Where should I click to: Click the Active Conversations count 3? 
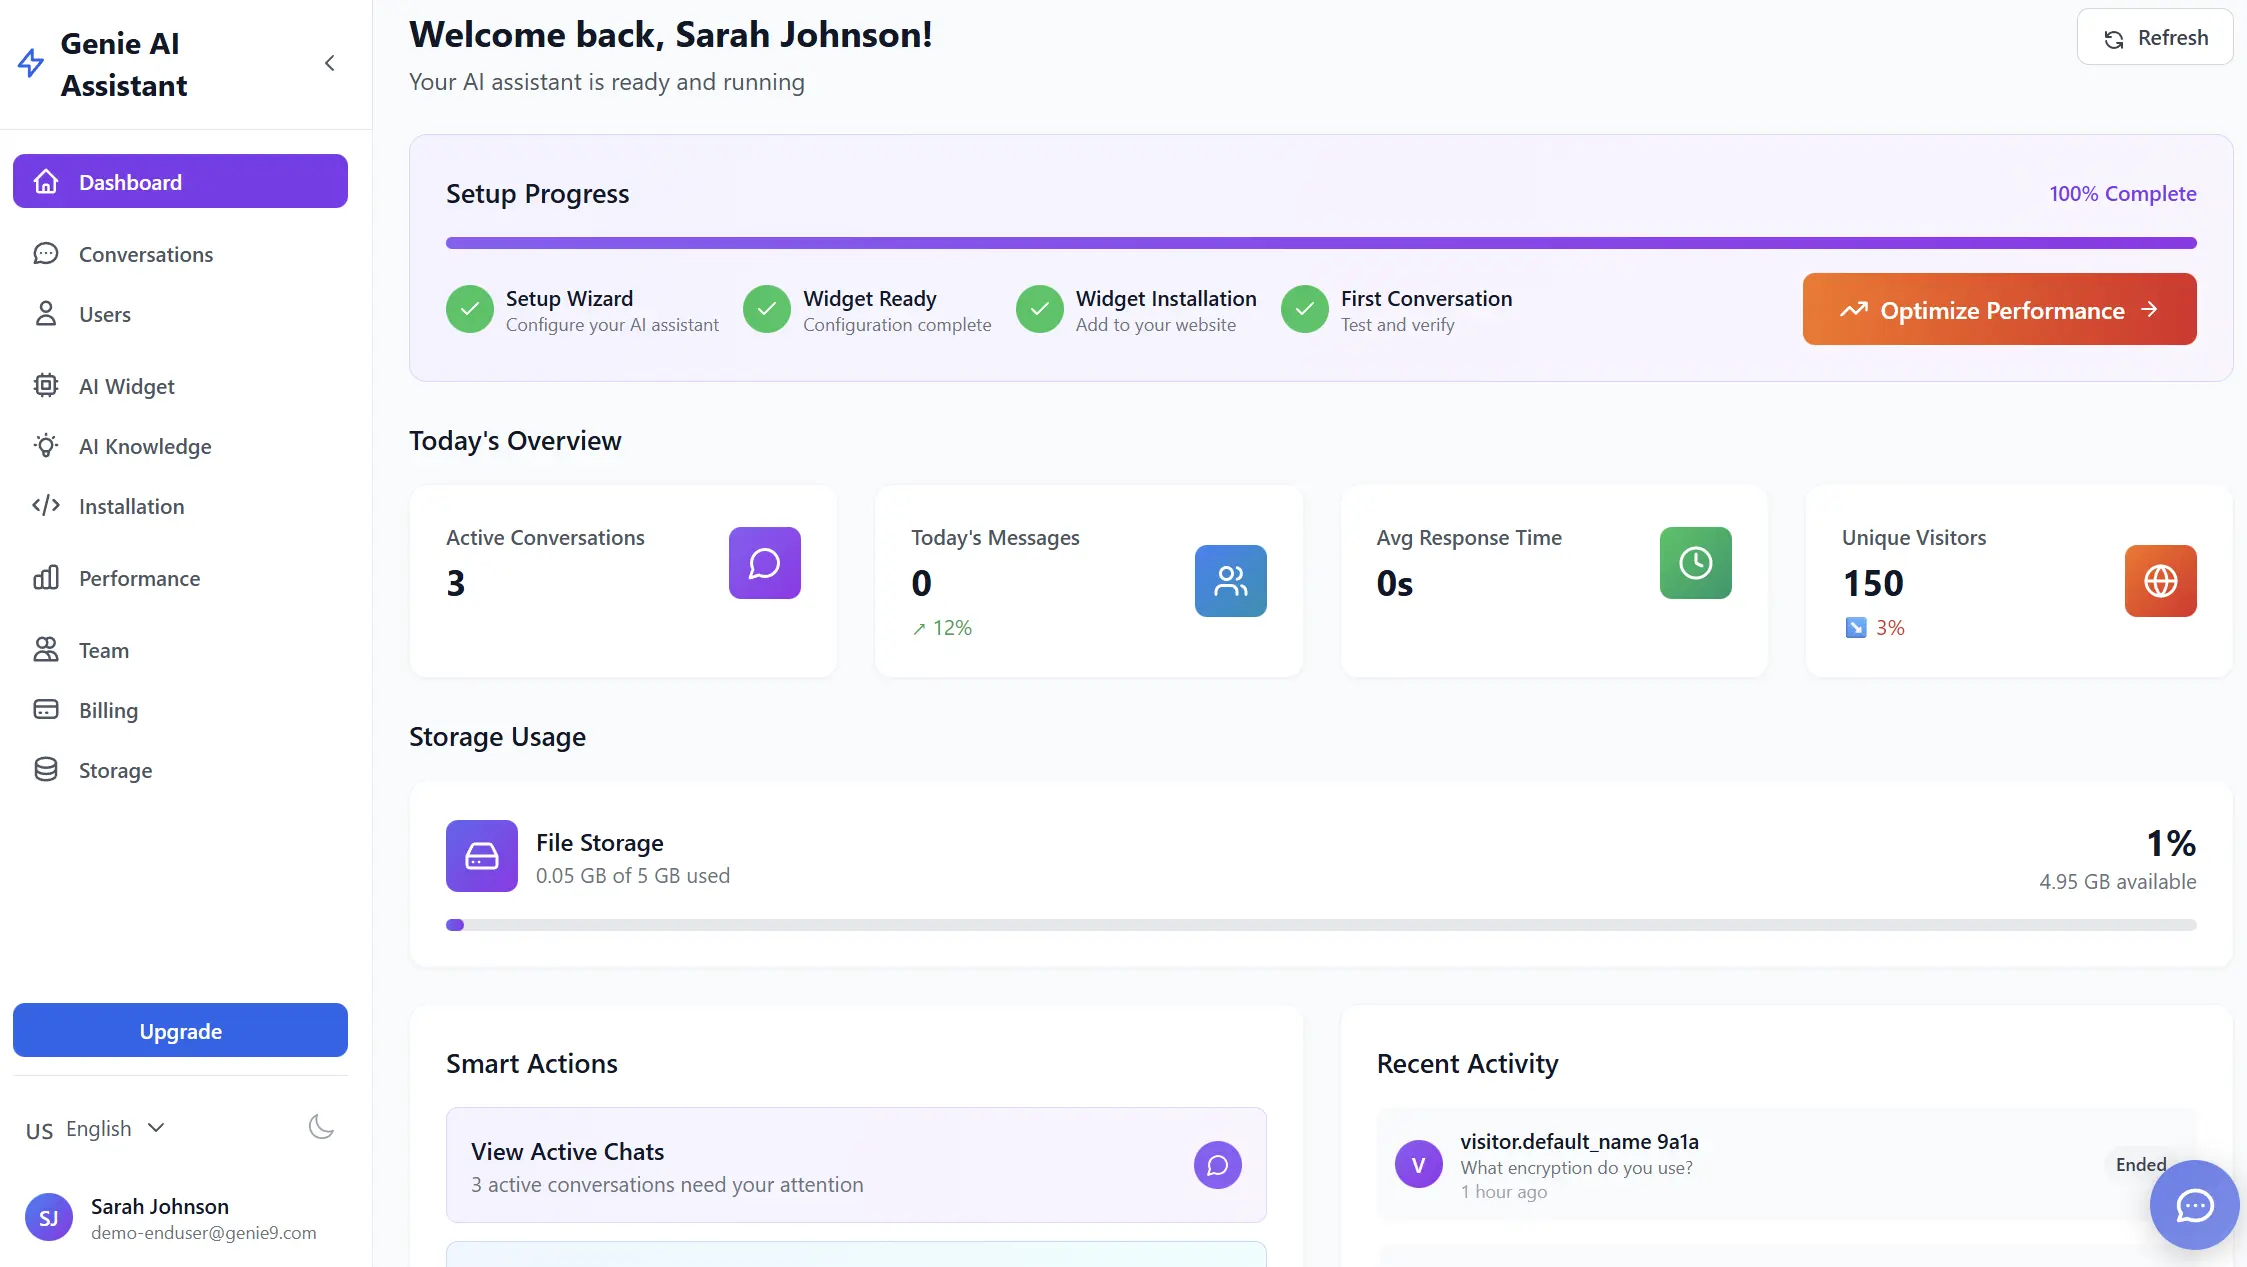456,583
